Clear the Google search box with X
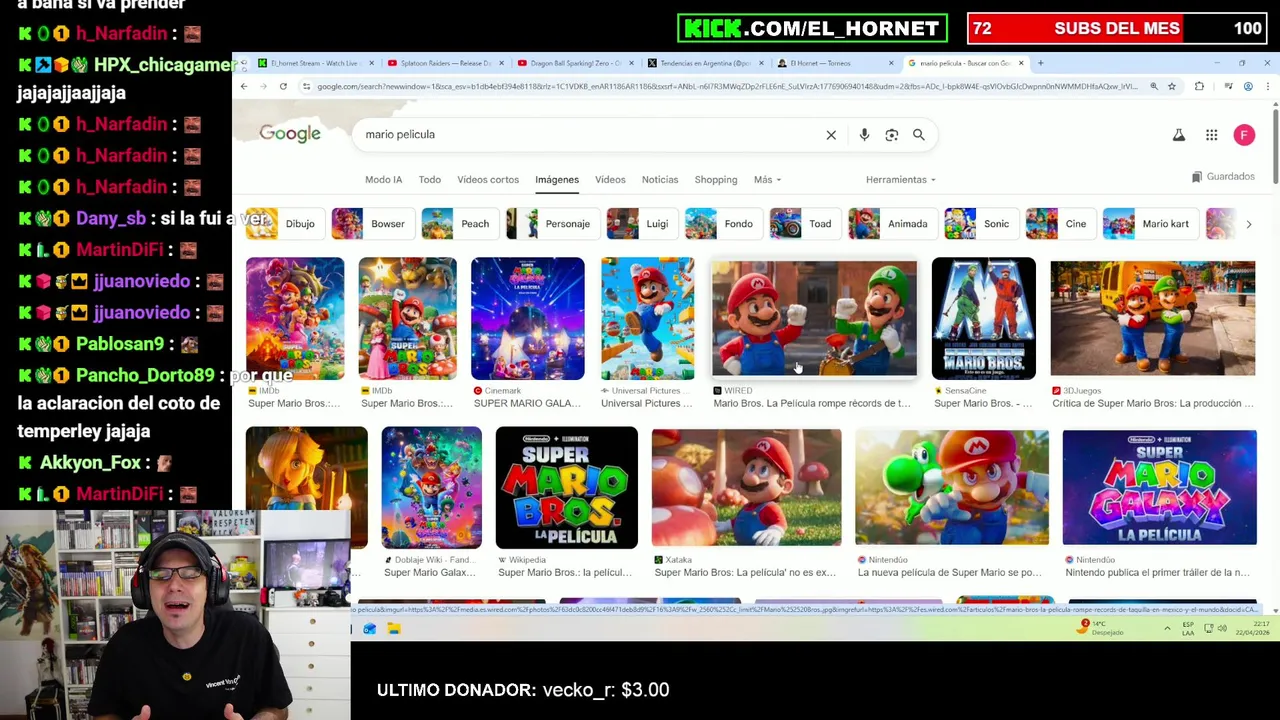 click(831, 135)
